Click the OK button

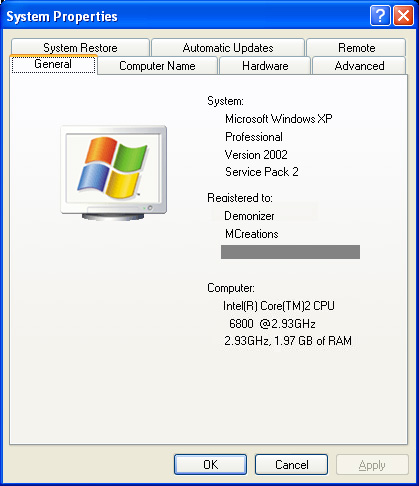coord(210,464)
